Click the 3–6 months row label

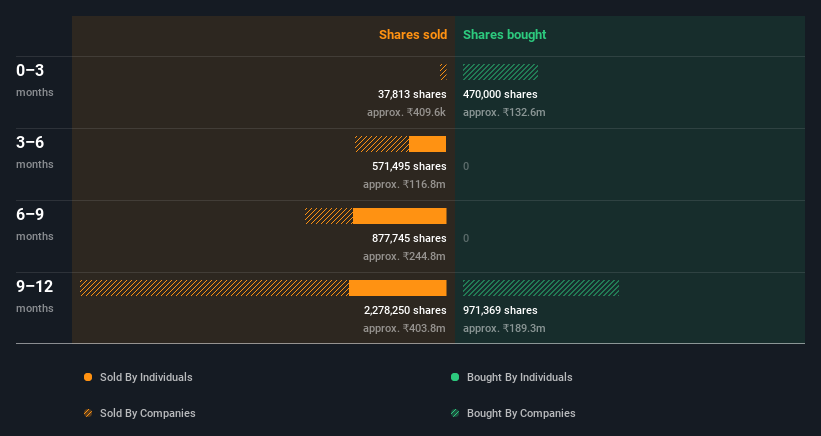click(35, 152)
